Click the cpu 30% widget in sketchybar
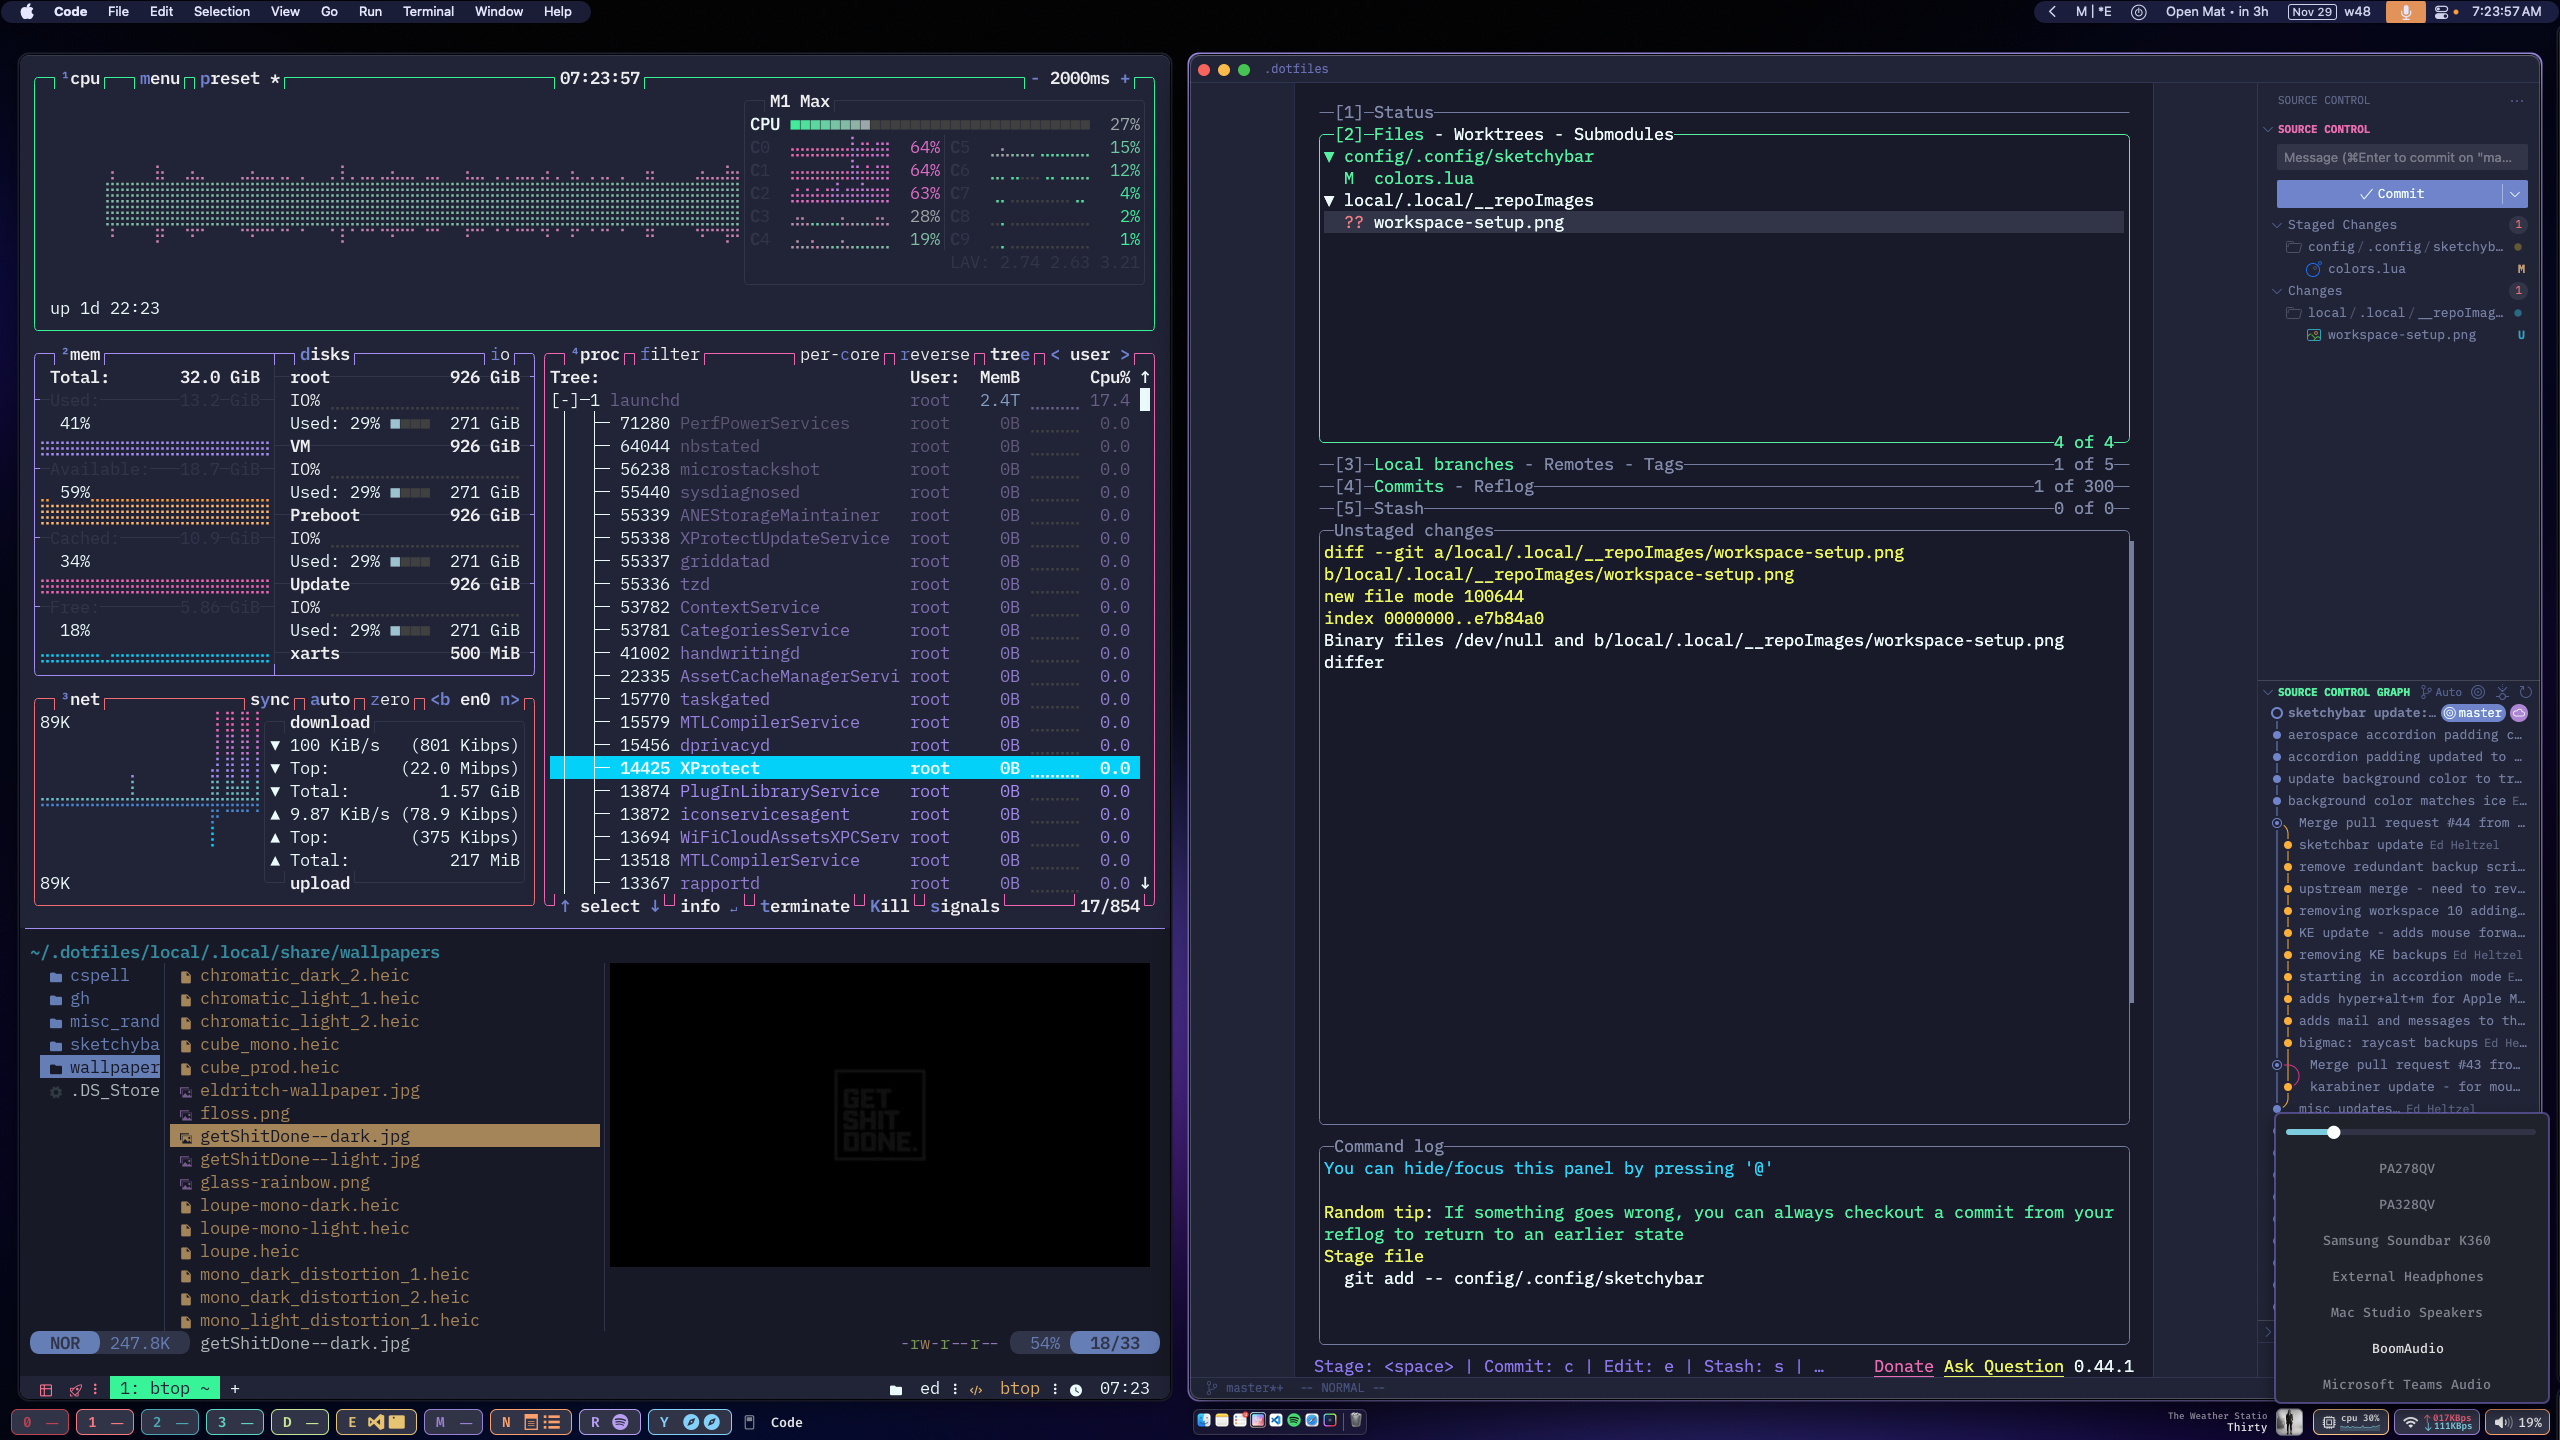The height and width of the screenshot is (1440, 2560). click(2351, 1421)
